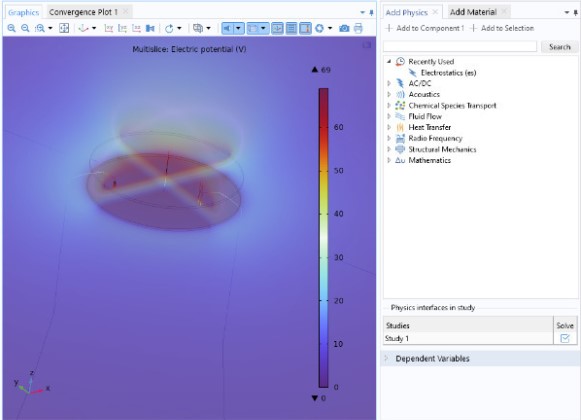Open the go to default view dropdown arrow
Viewport: 581px width, 420px height.
pos(94,28)
